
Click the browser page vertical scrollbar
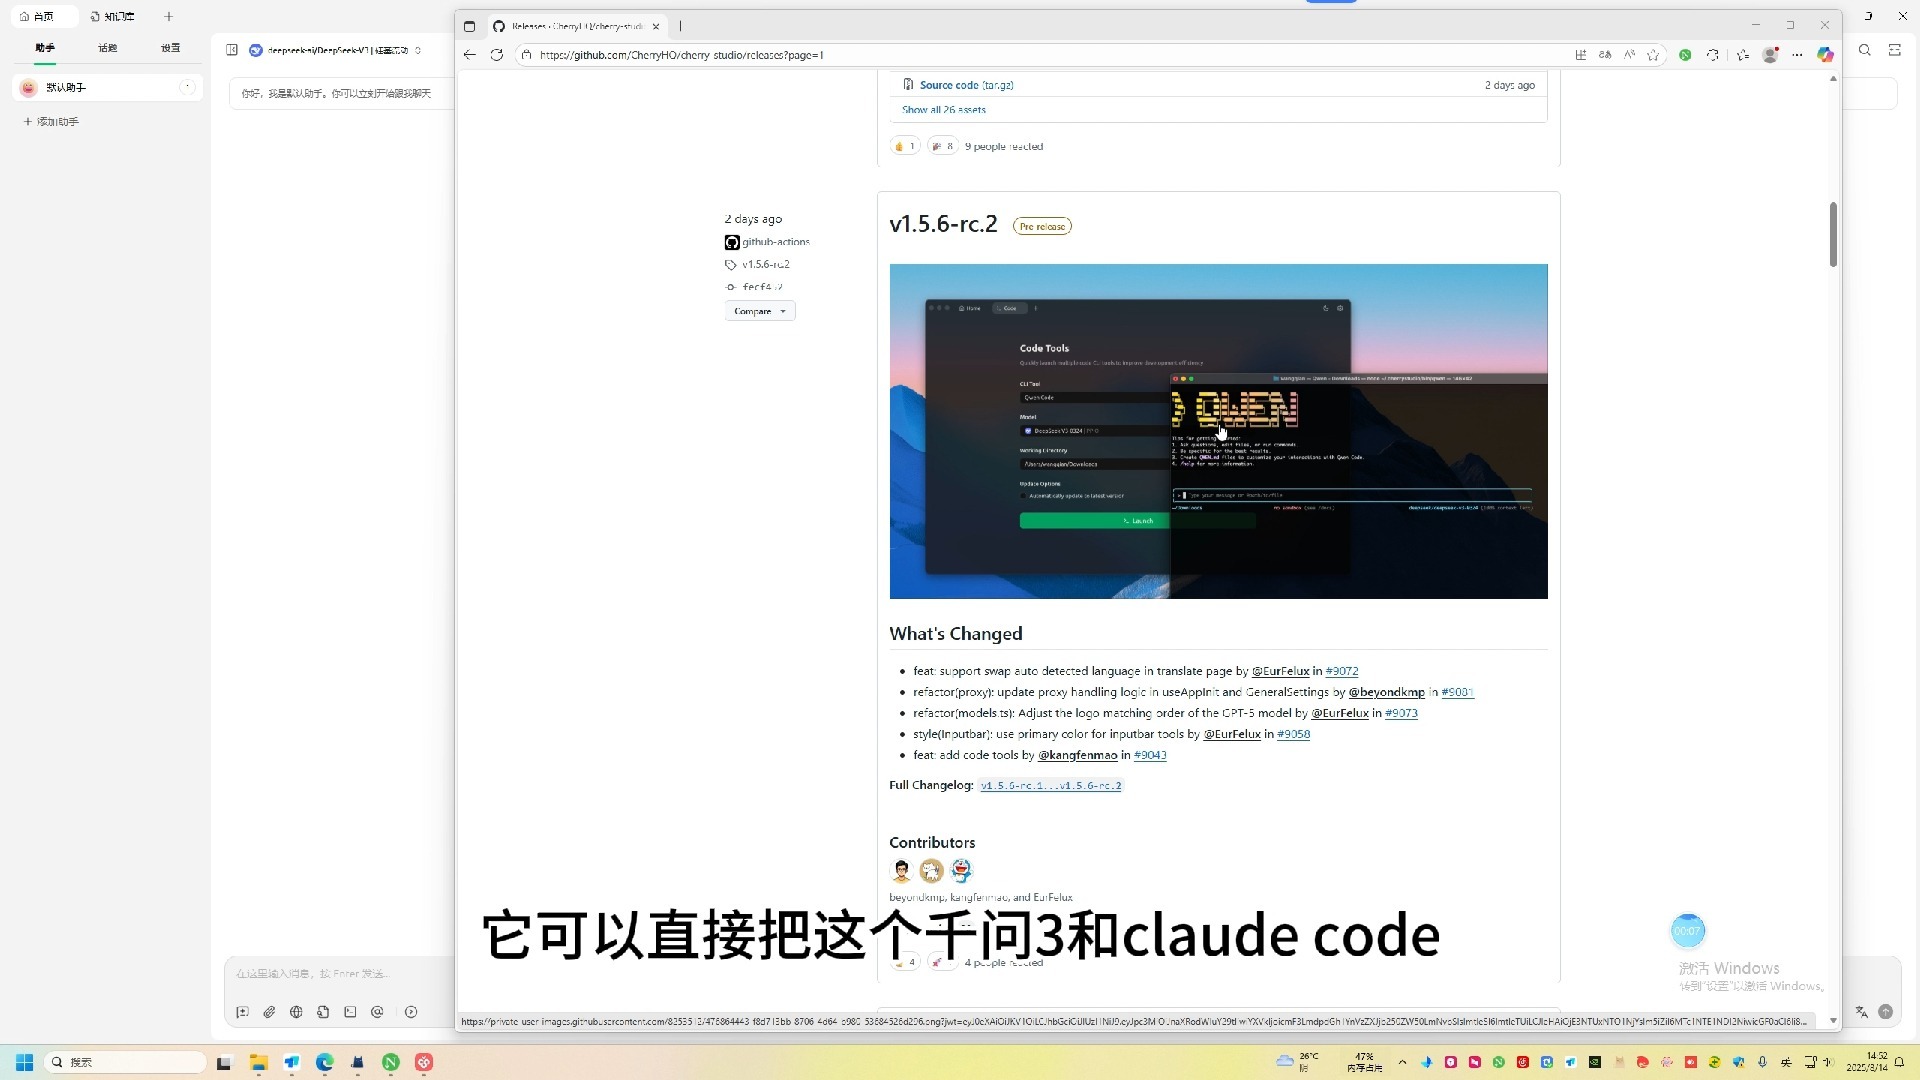(x=1833, y=235)
